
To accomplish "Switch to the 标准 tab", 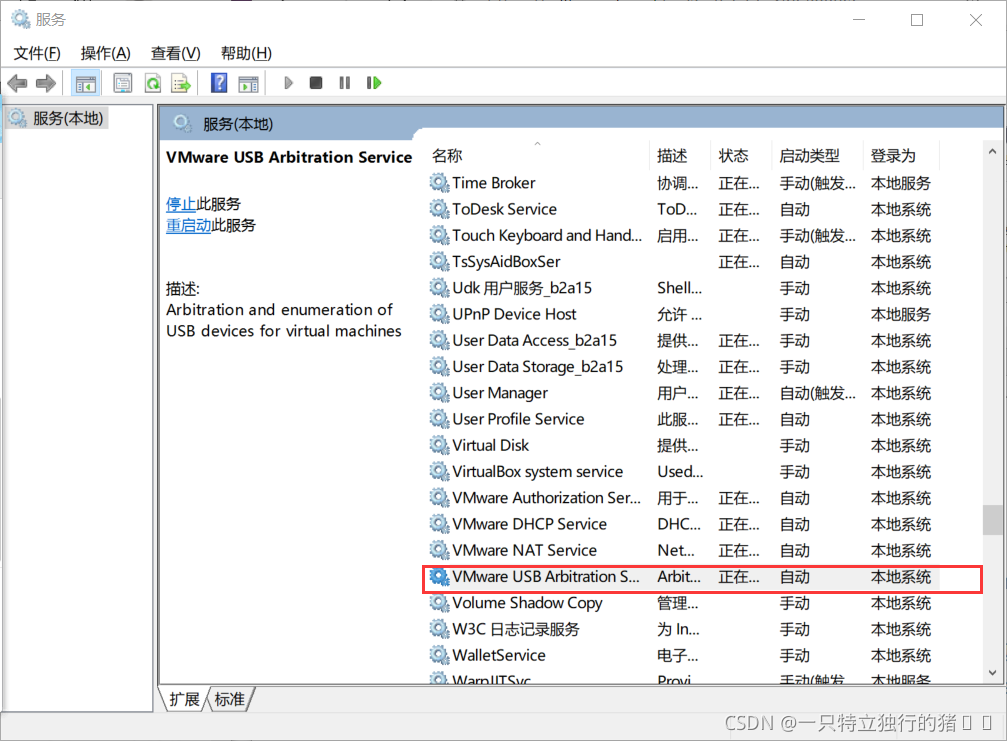I will pos(229,699).
